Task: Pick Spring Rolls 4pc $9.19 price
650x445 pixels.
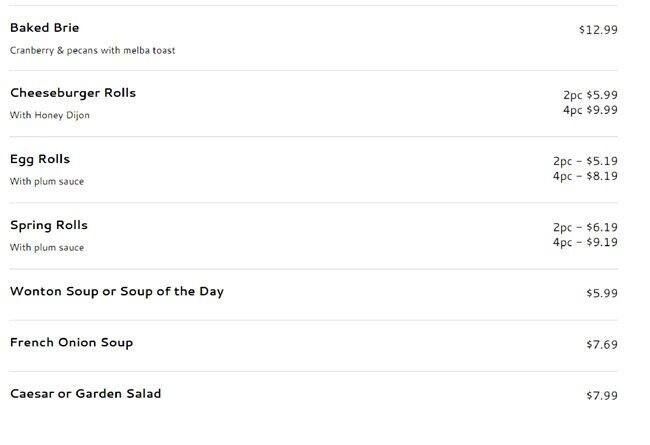Action: [585, 242]
